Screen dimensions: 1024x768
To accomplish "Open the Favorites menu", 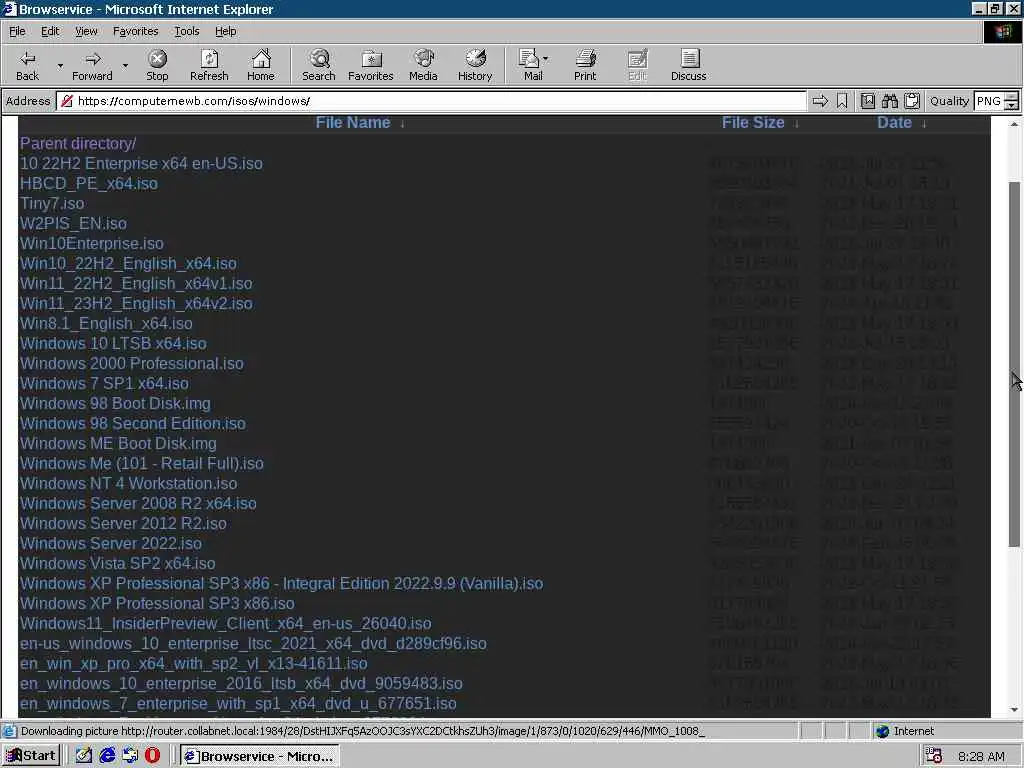I will pyautogui.click(x=135, y=31).
